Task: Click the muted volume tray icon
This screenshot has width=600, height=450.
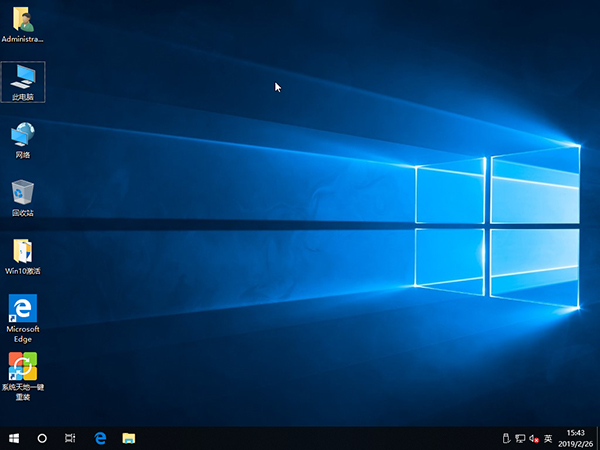Action: 534,439
